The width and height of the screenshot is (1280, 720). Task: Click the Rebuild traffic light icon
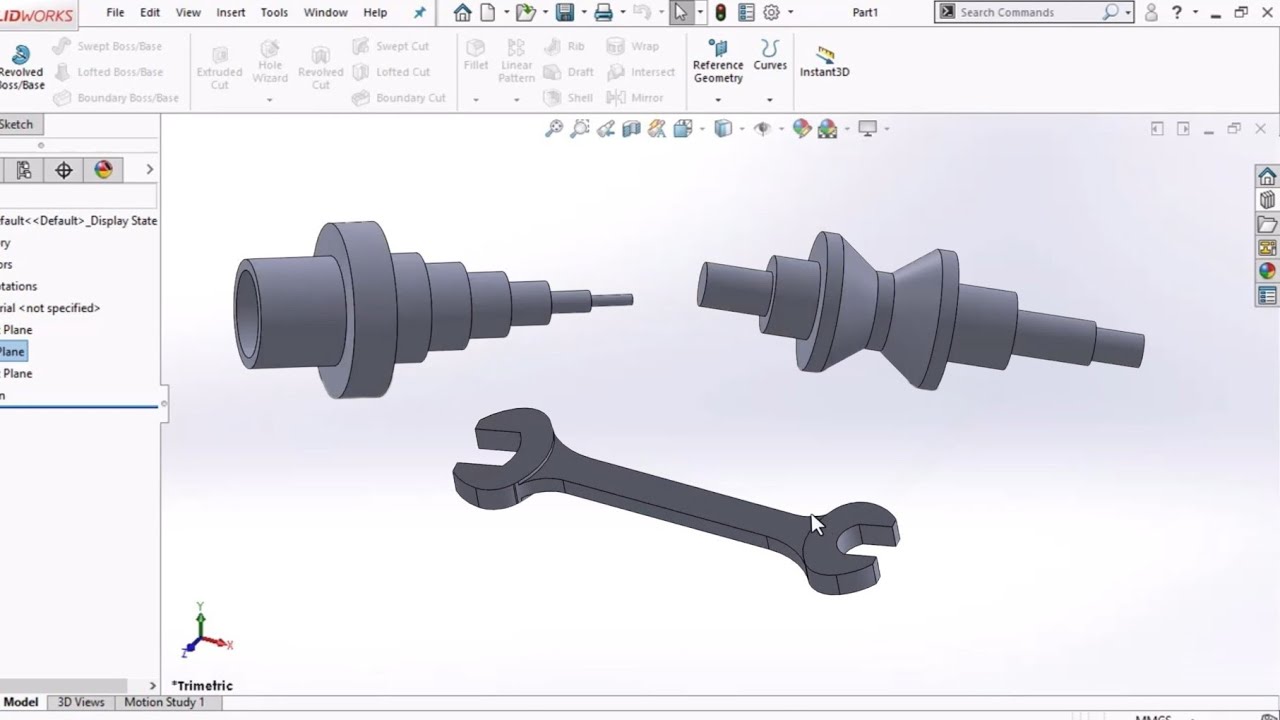click(720, 13)
